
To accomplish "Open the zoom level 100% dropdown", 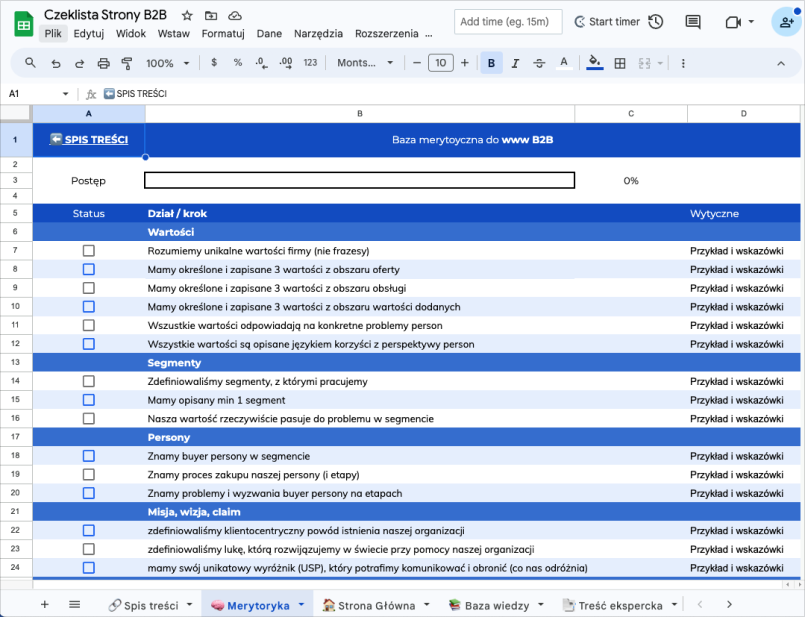I will coord(168,63).
